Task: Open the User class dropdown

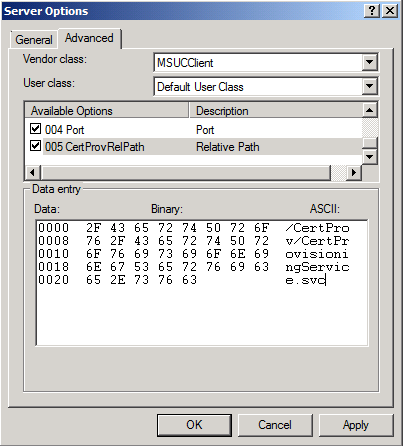Action: (369, 86)
